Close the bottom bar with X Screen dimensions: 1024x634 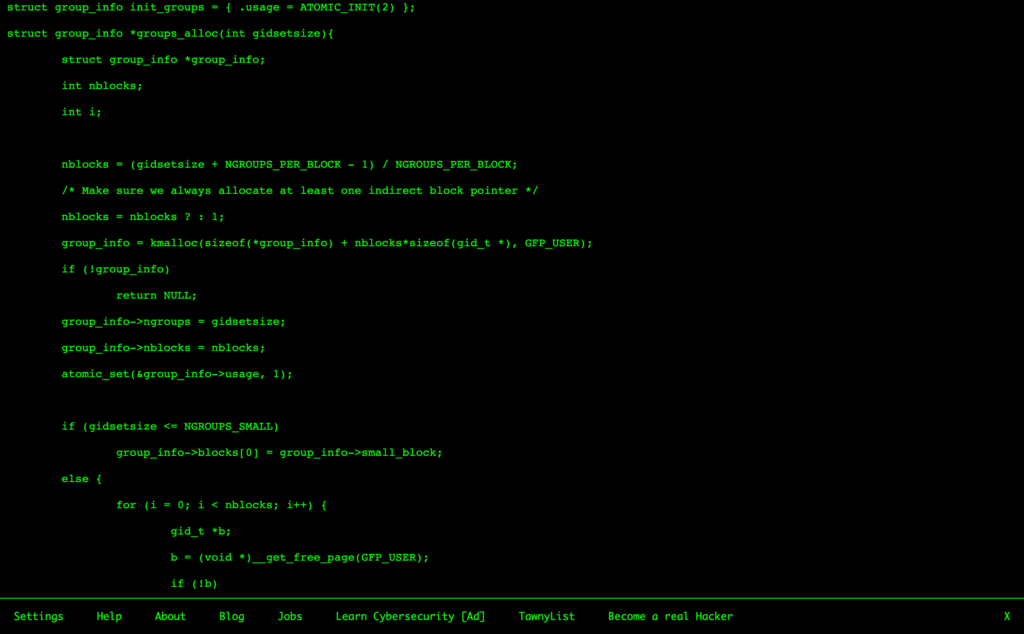1006,616
